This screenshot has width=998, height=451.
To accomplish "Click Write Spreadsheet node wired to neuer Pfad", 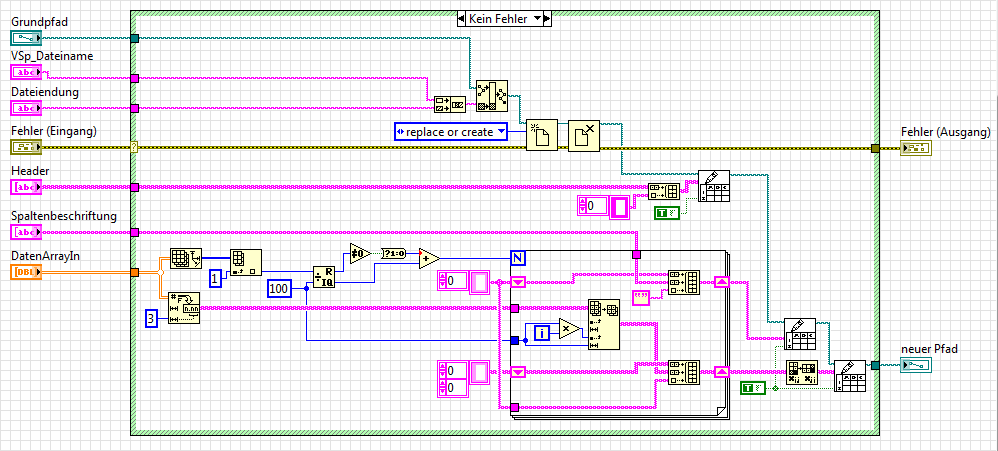I will (850, 376).
